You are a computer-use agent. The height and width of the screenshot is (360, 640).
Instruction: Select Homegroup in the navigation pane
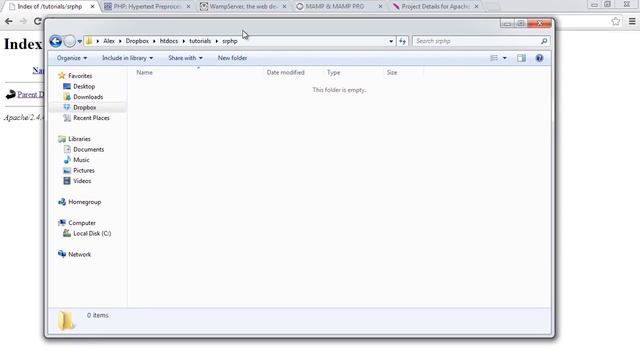[x=84, y=202]
